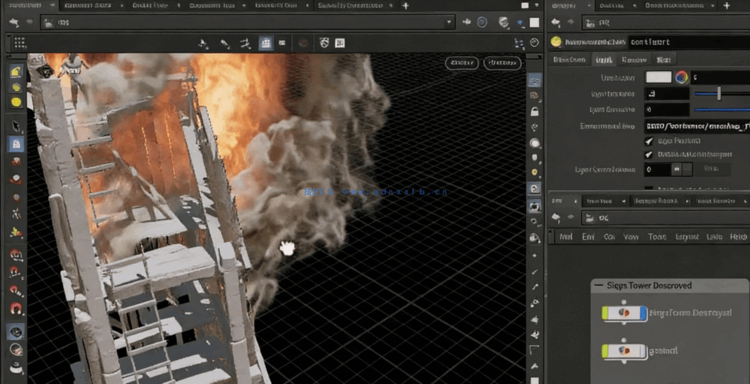
Task: Click the face mask icon in viewport toolbar
Action: coord(324,43)
